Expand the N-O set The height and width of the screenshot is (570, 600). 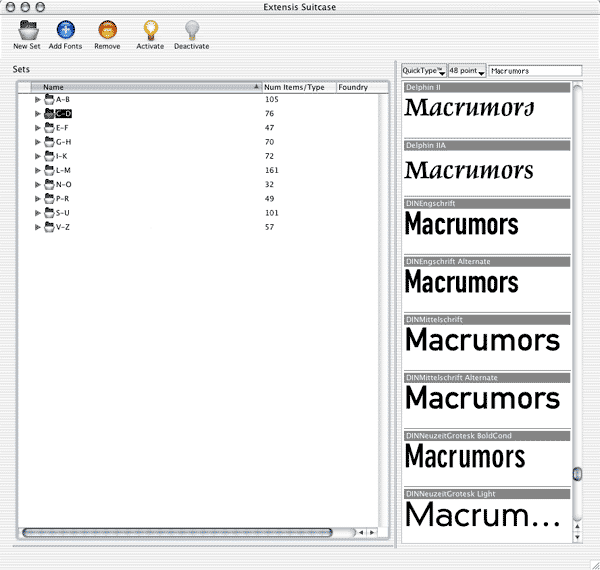(38, 185)
